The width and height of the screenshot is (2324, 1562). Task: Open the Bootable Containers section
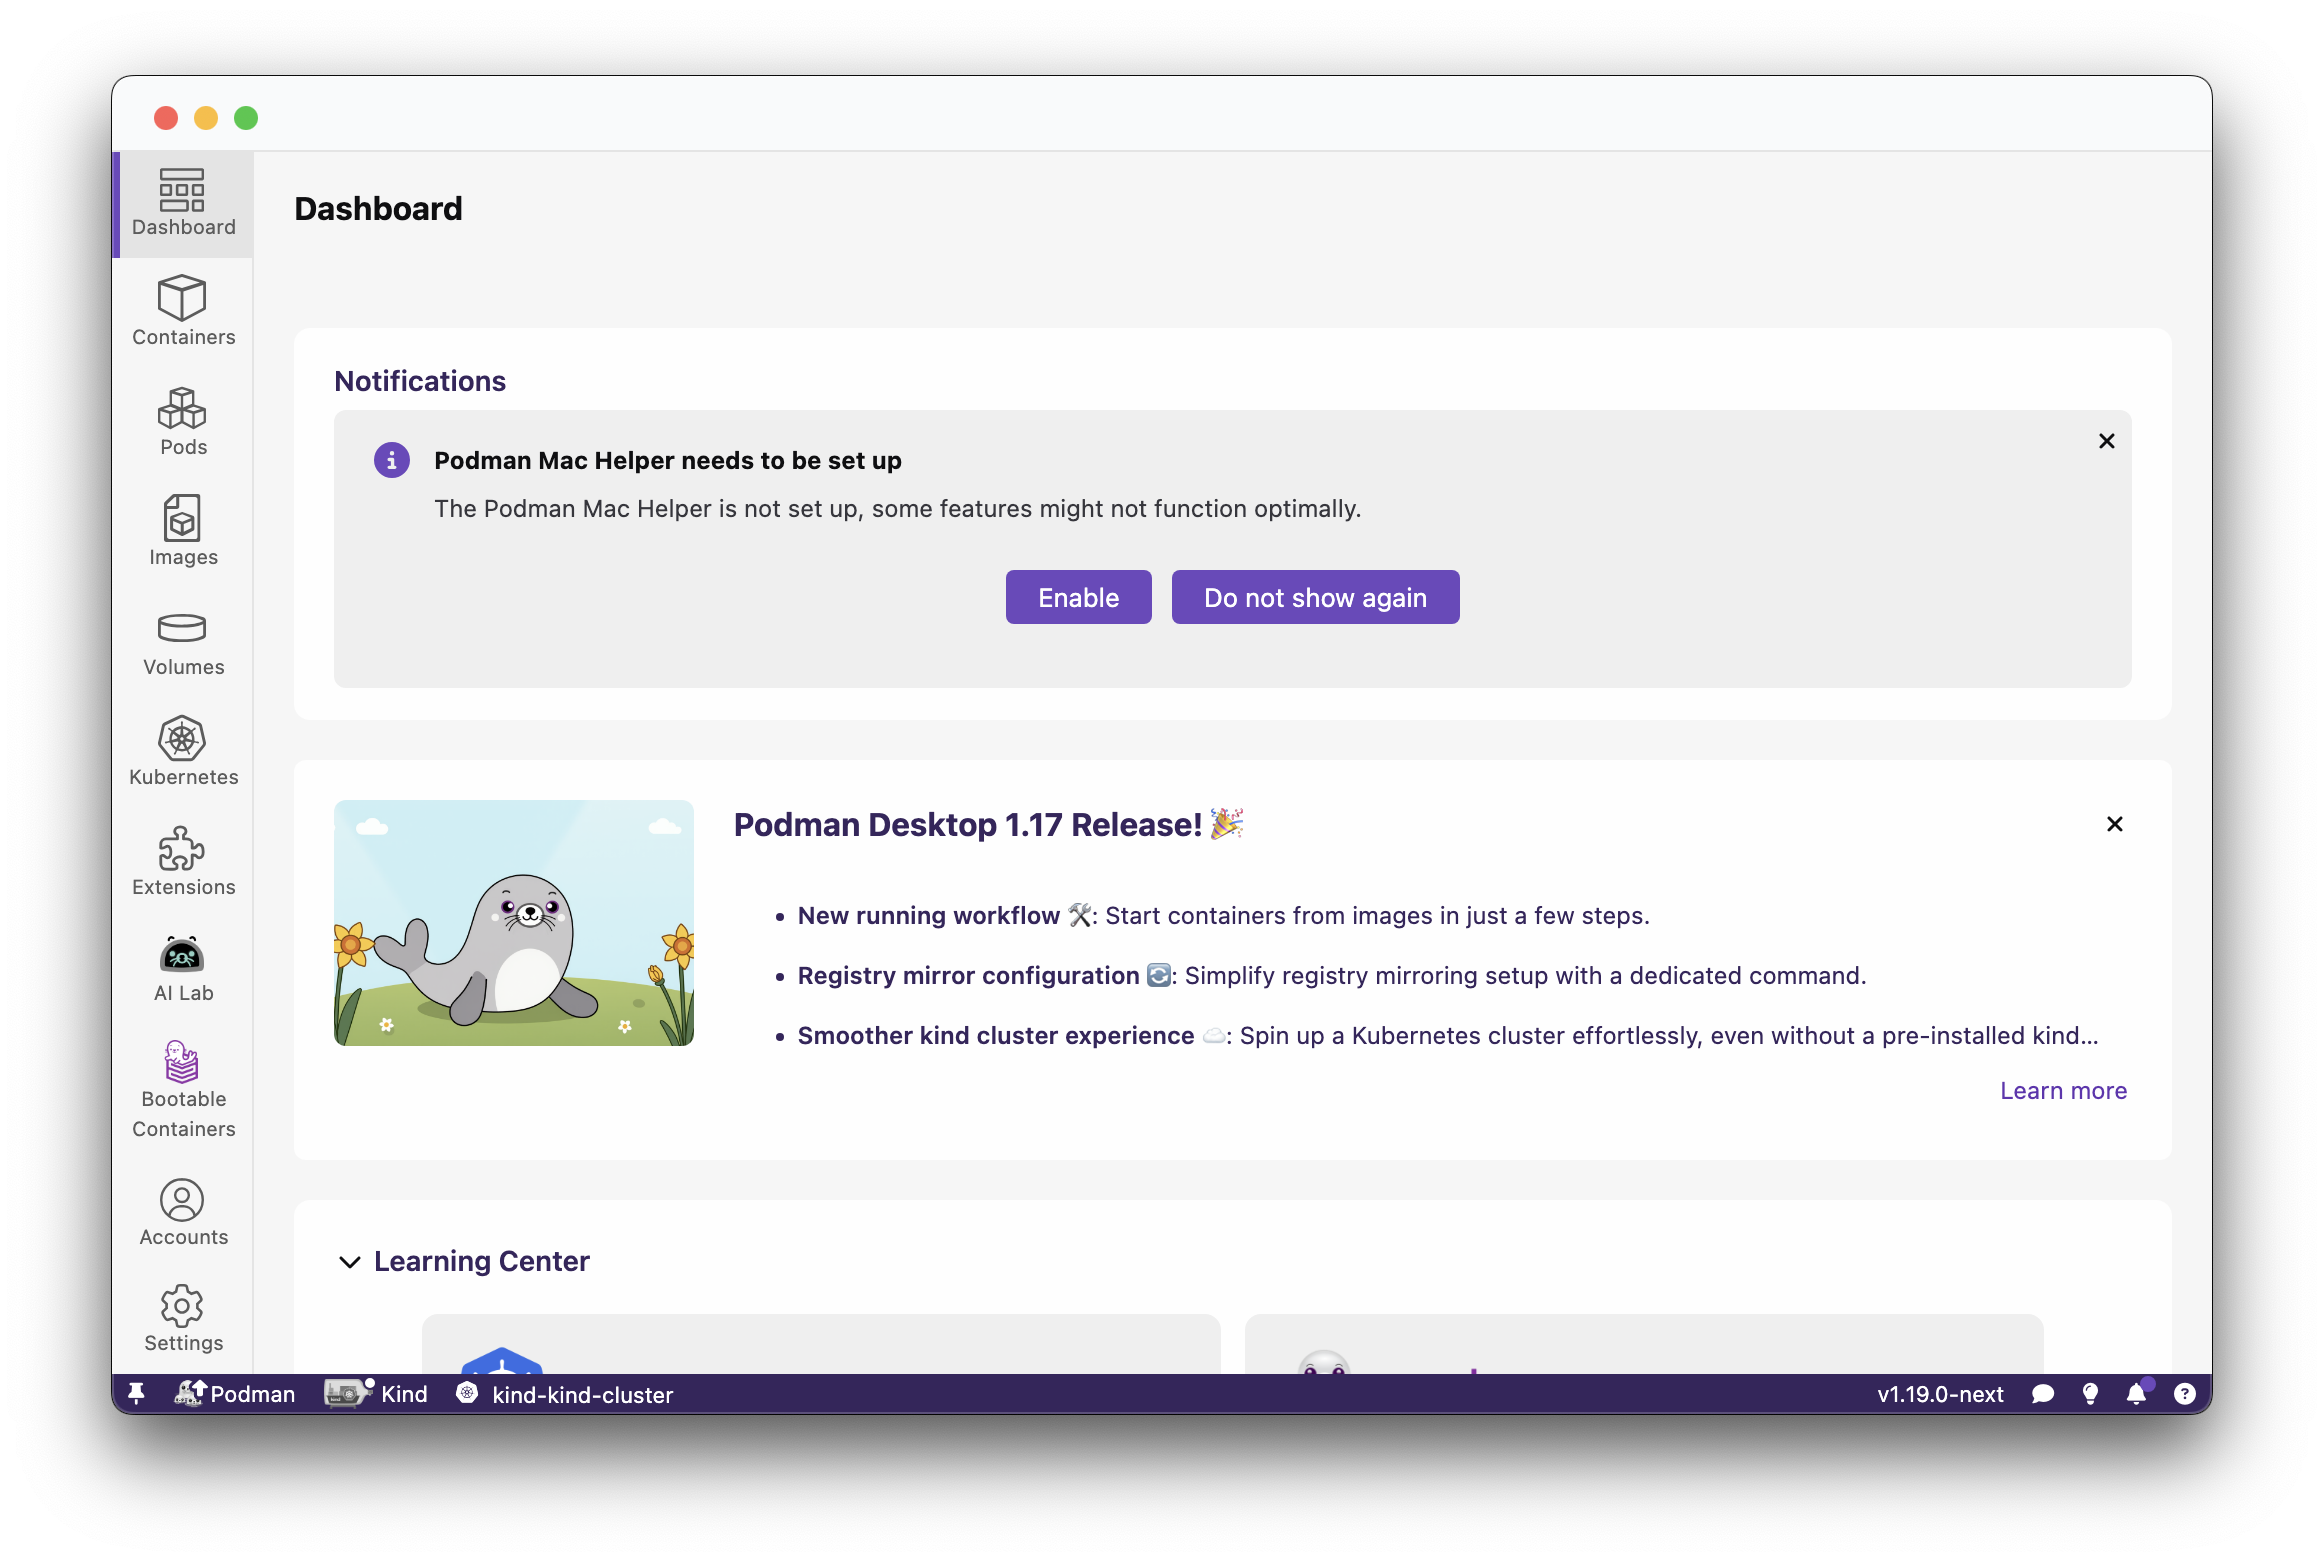[182, 1090]
